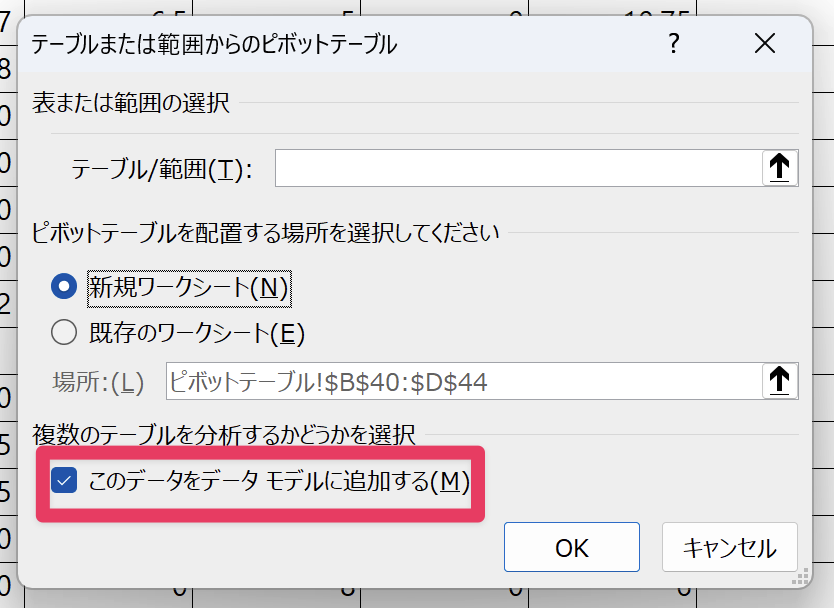Click the 場所:(L) label text
The height and width of the screenshot is (608, 834).
[98, 382]
